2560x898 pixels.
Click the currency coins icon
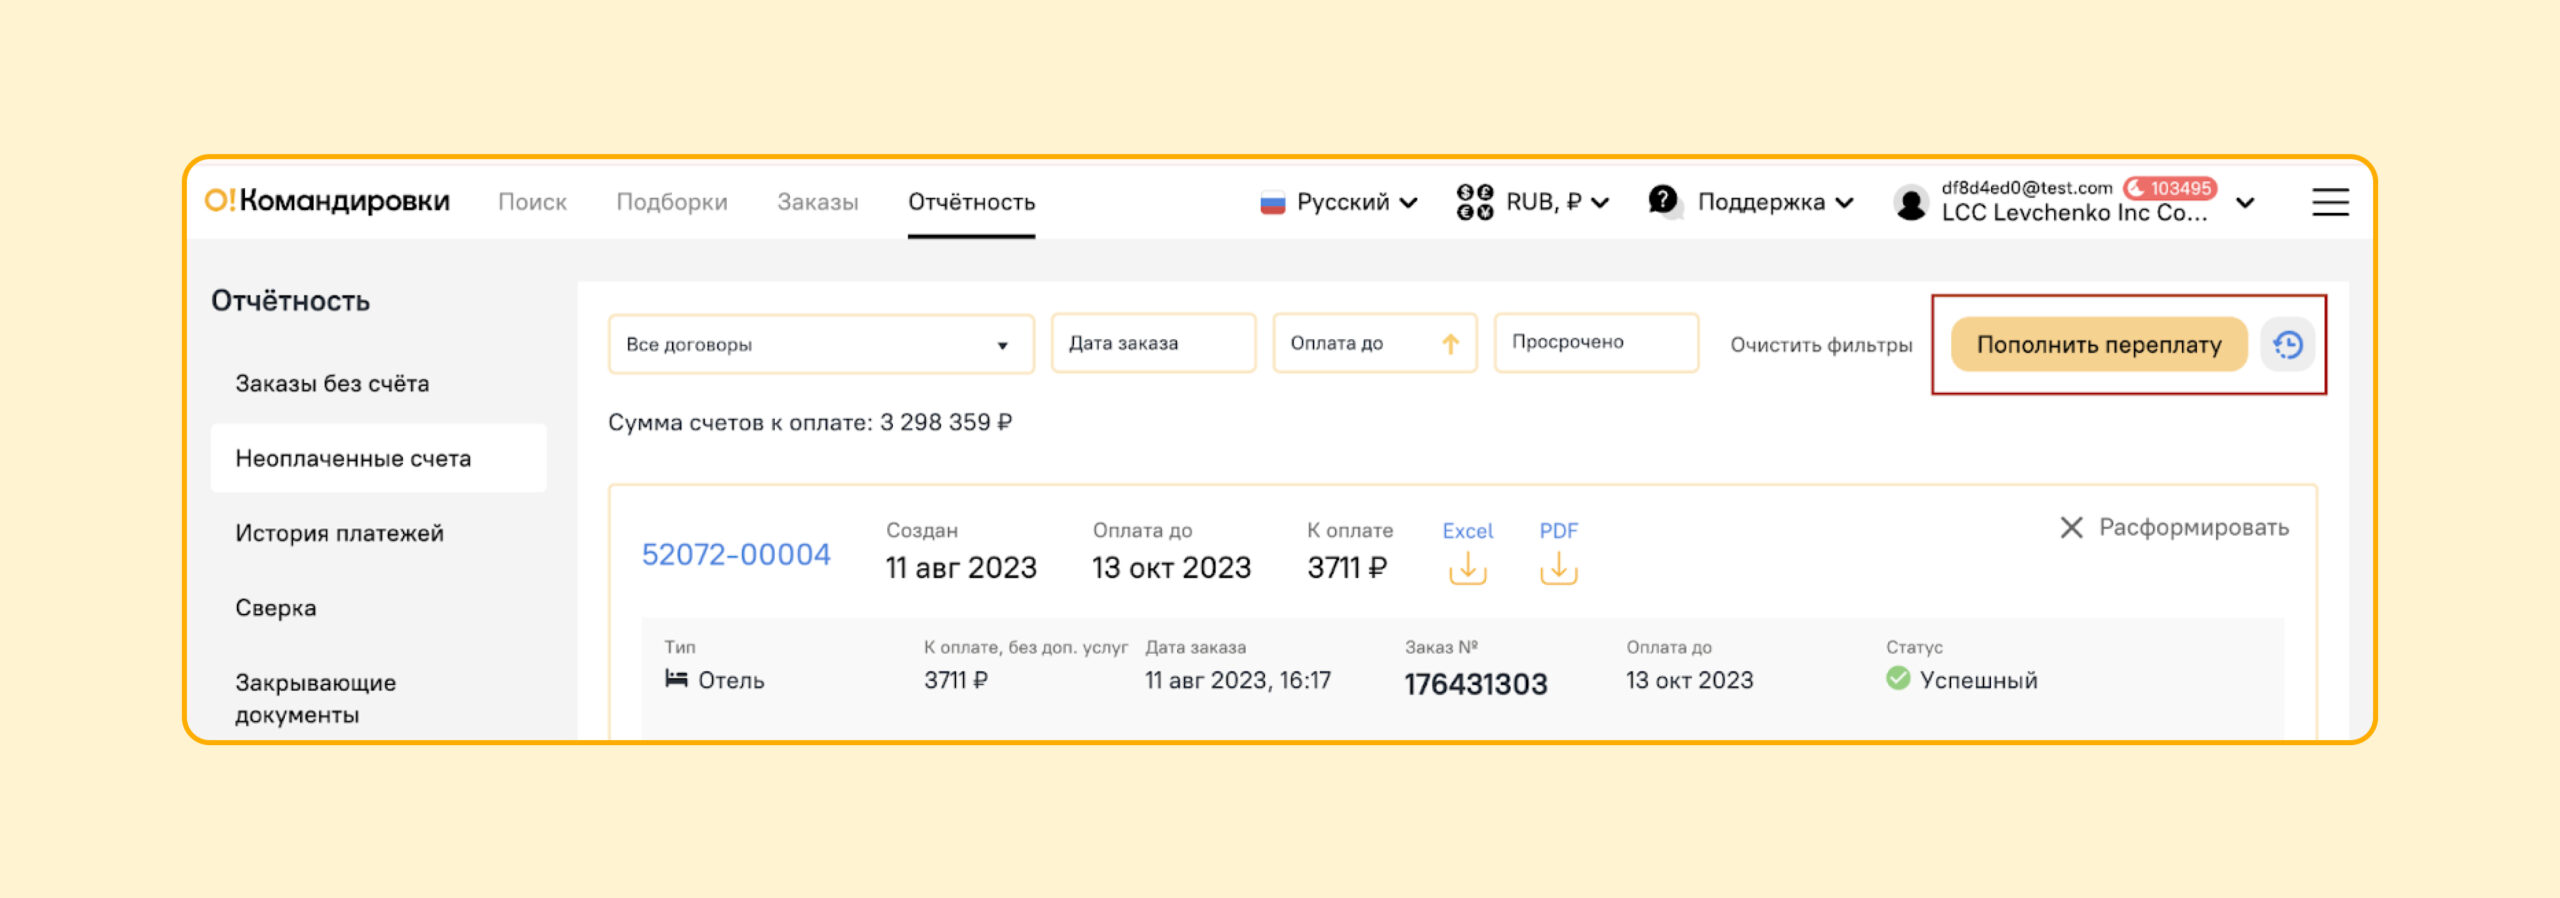pos(1474,202)
